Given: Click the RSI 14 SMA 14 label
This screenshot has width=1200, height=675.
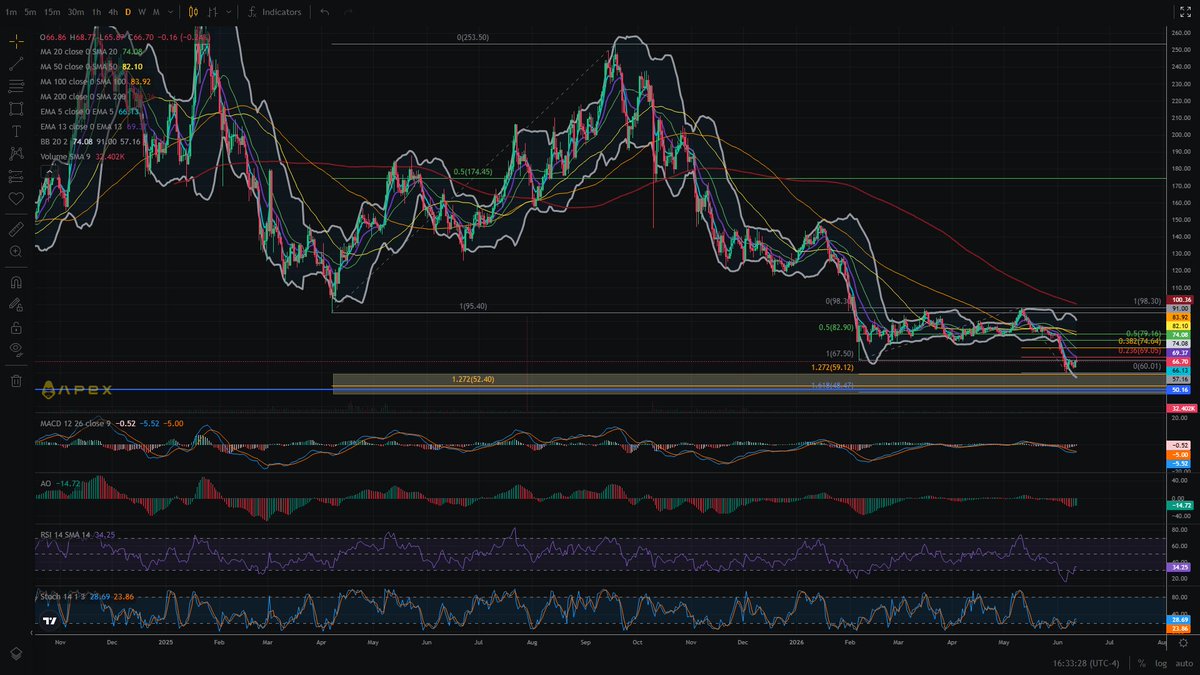Looking at the screenshot, I should 65,535.
